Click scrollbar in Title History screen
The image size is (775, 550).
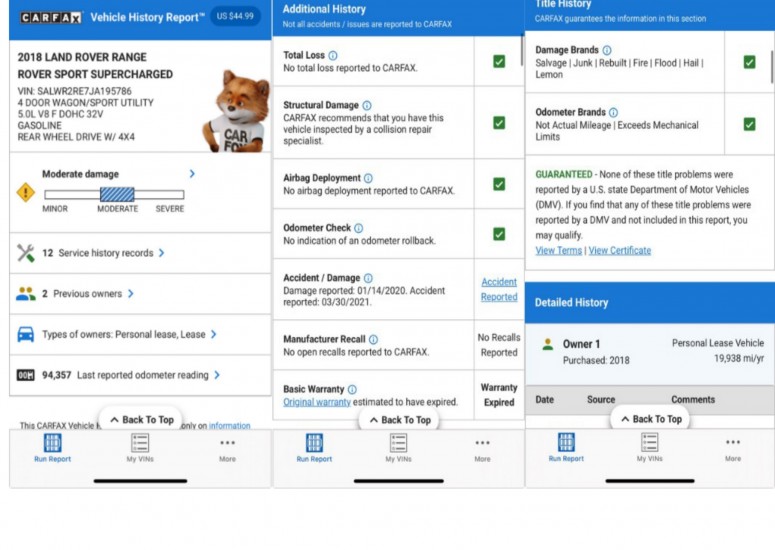click(x=772, y=67)
